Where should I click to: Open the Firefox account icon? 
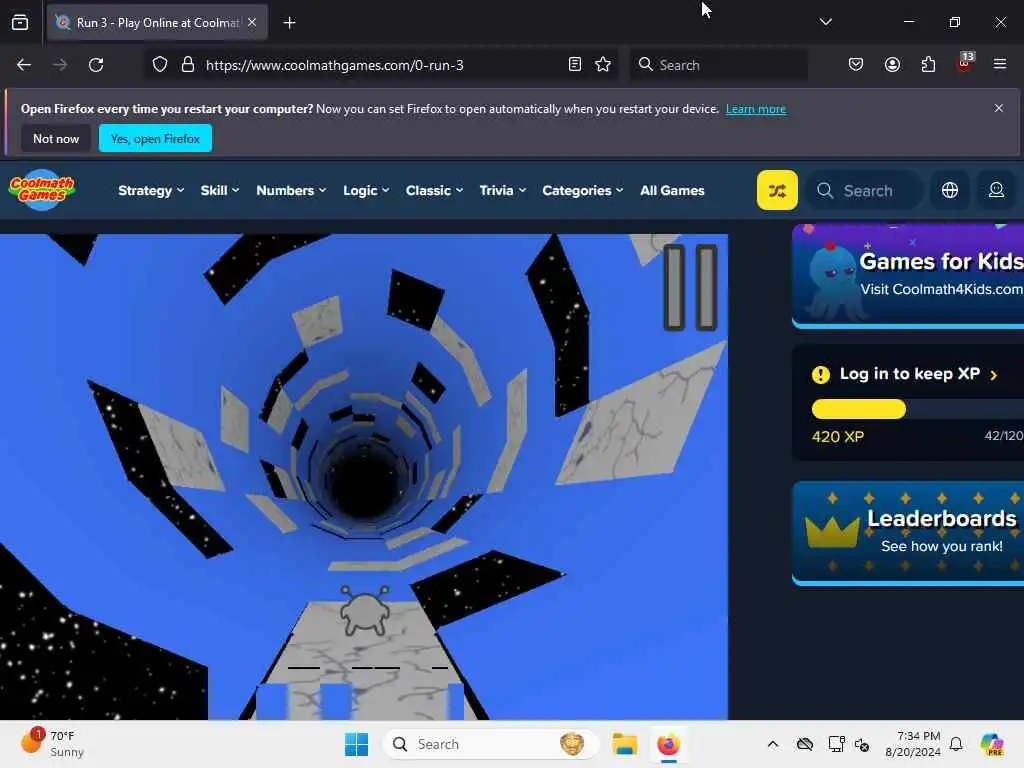click(892, 65)
